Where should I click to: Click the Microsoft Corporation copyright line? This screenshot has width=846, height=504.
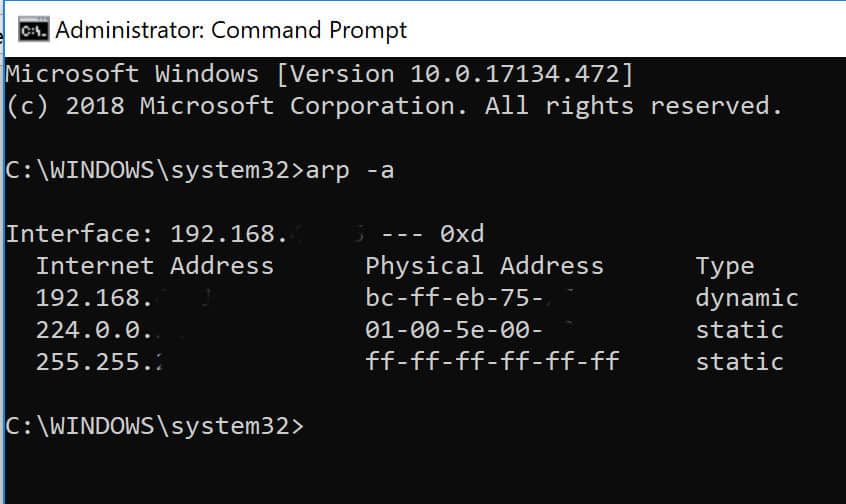pos(394,106)
